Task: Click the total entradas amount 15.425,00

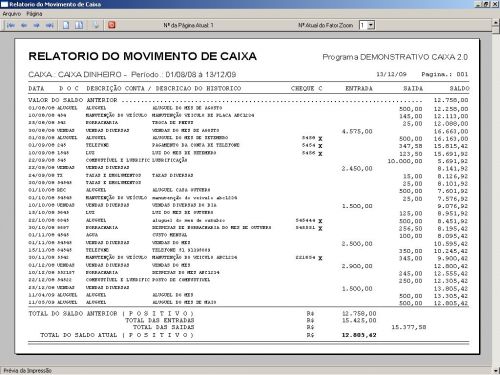Action: [x=359, y=320]
